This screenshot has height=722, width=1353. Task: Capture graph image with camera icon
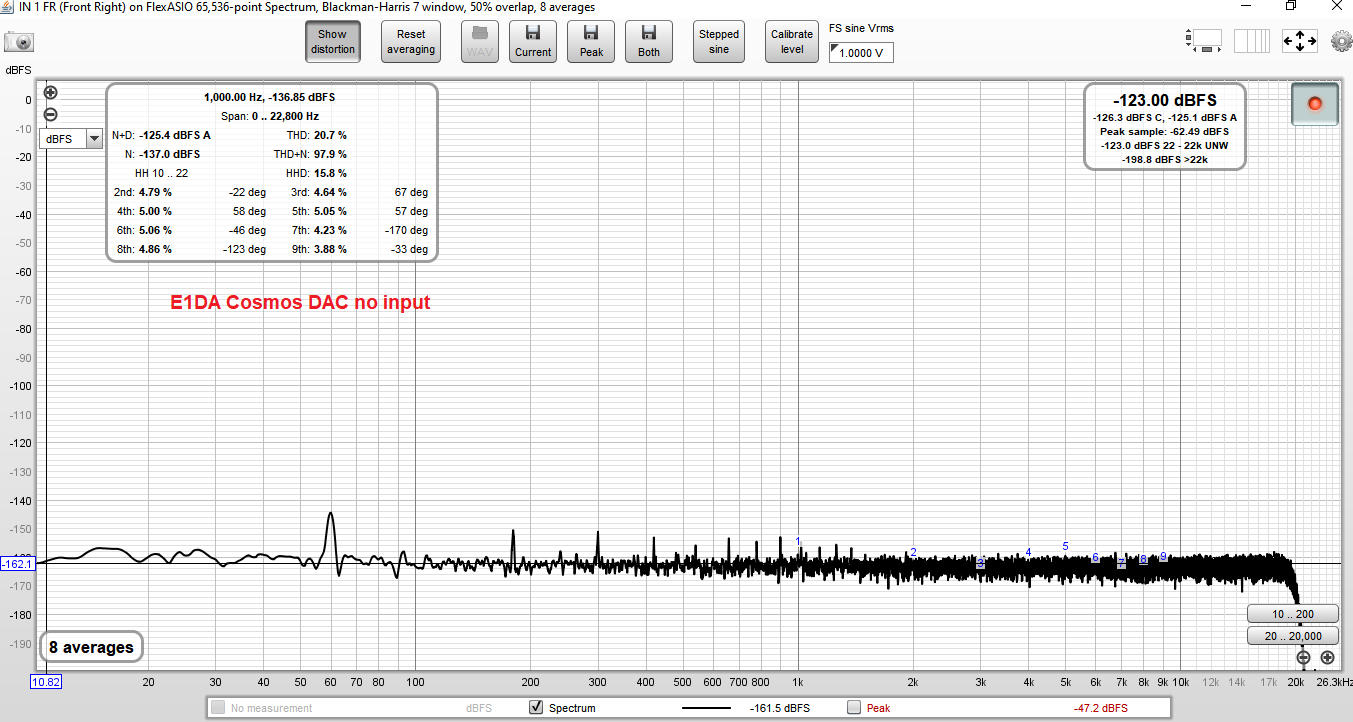[x=19, y=42]
